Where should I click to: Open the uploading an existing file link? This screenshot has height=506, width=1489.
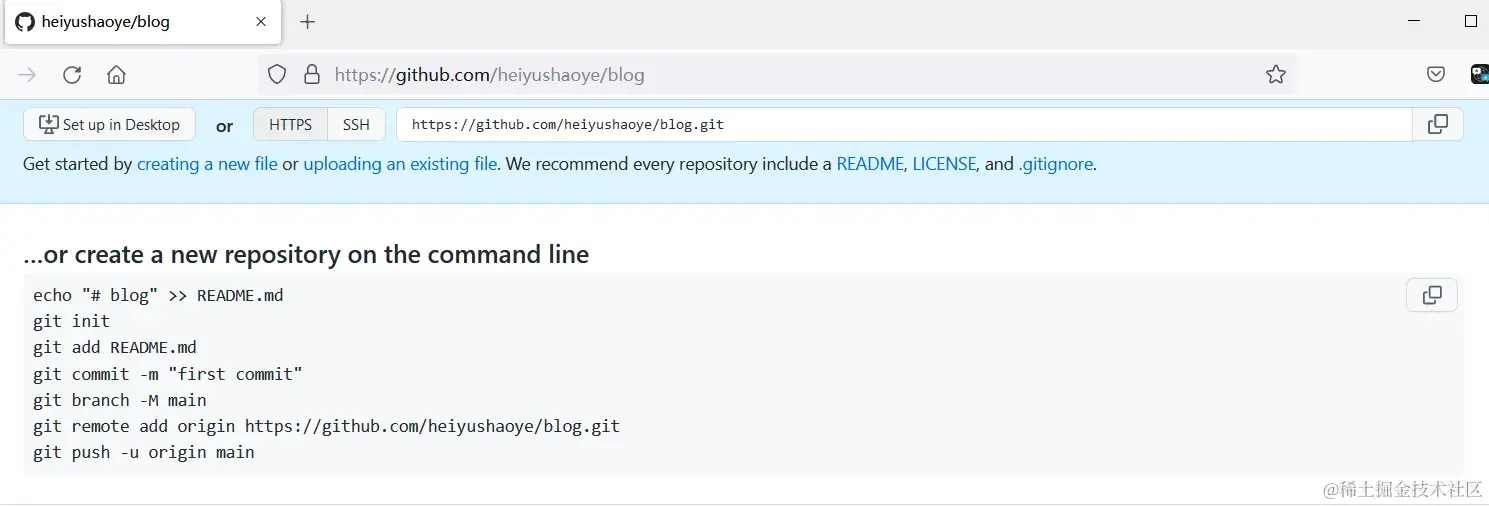400,164
